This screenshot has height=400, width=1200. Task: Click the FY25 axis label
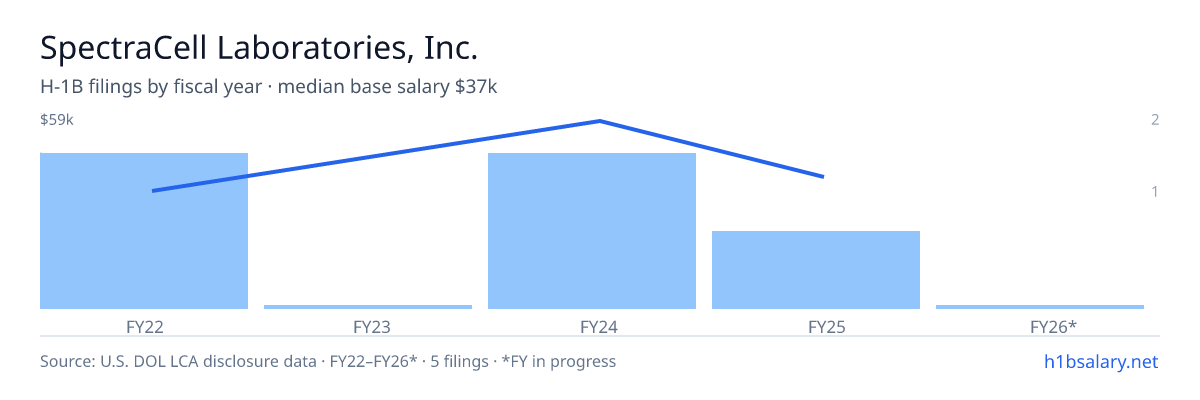pos(816,326)
